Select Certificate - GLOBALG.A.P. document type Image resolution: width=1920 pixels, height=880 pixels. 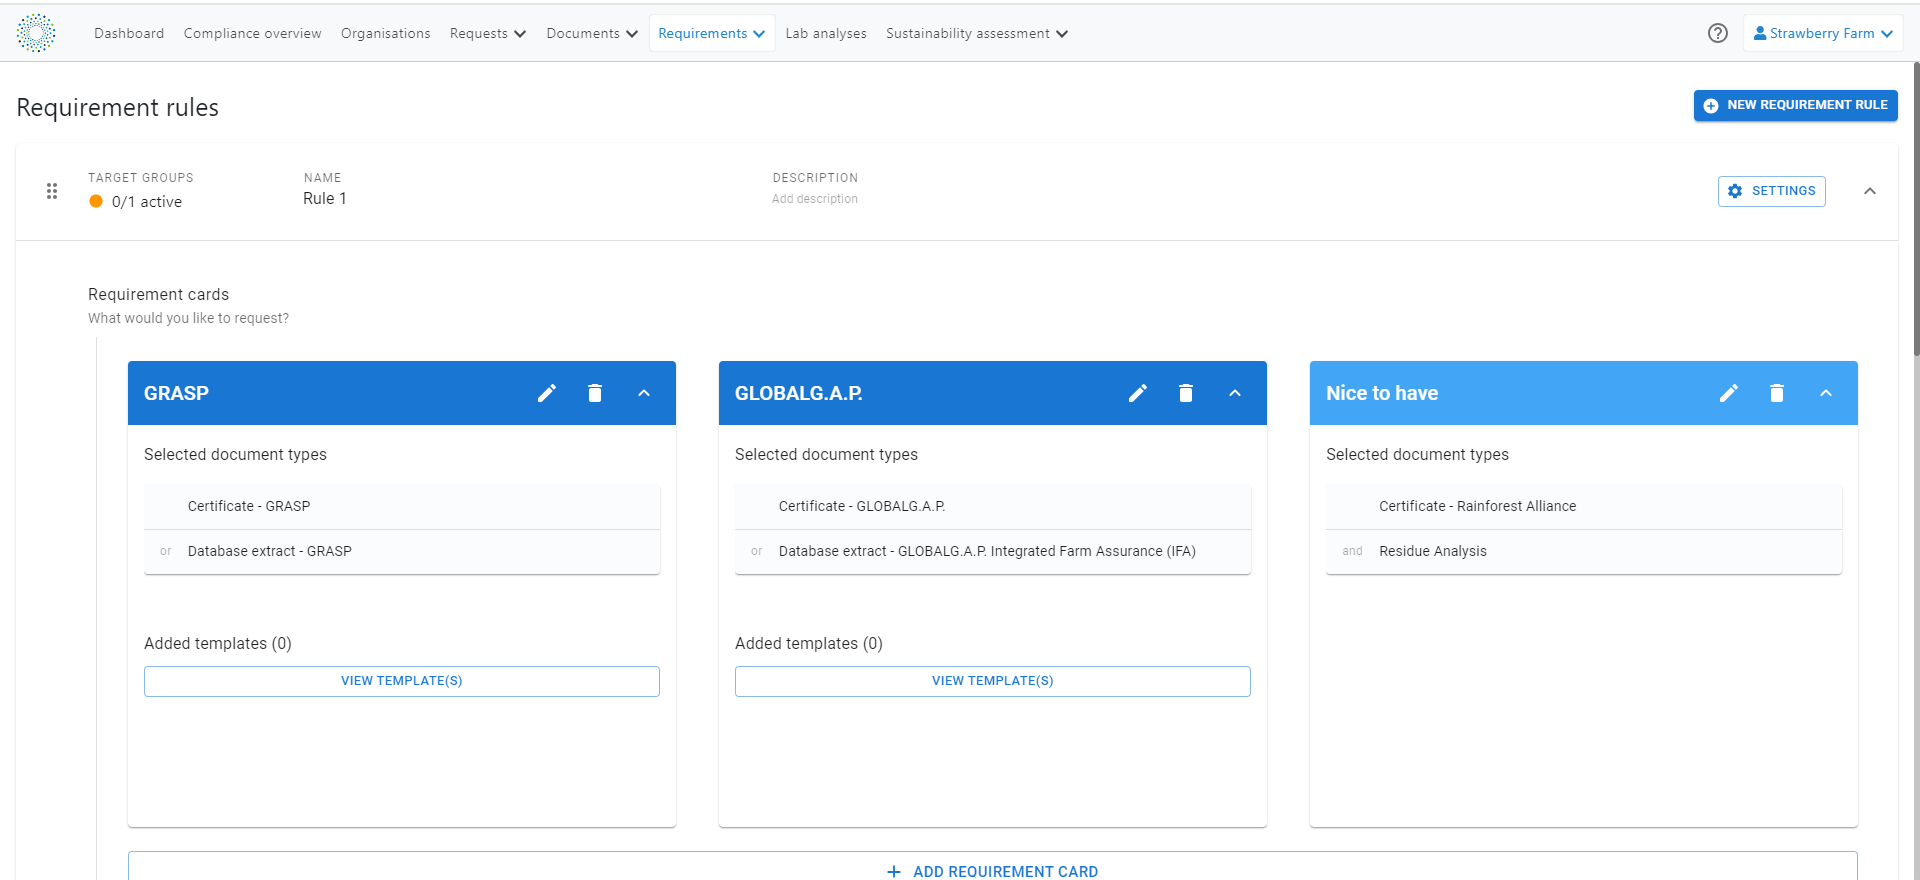point(993,507)
